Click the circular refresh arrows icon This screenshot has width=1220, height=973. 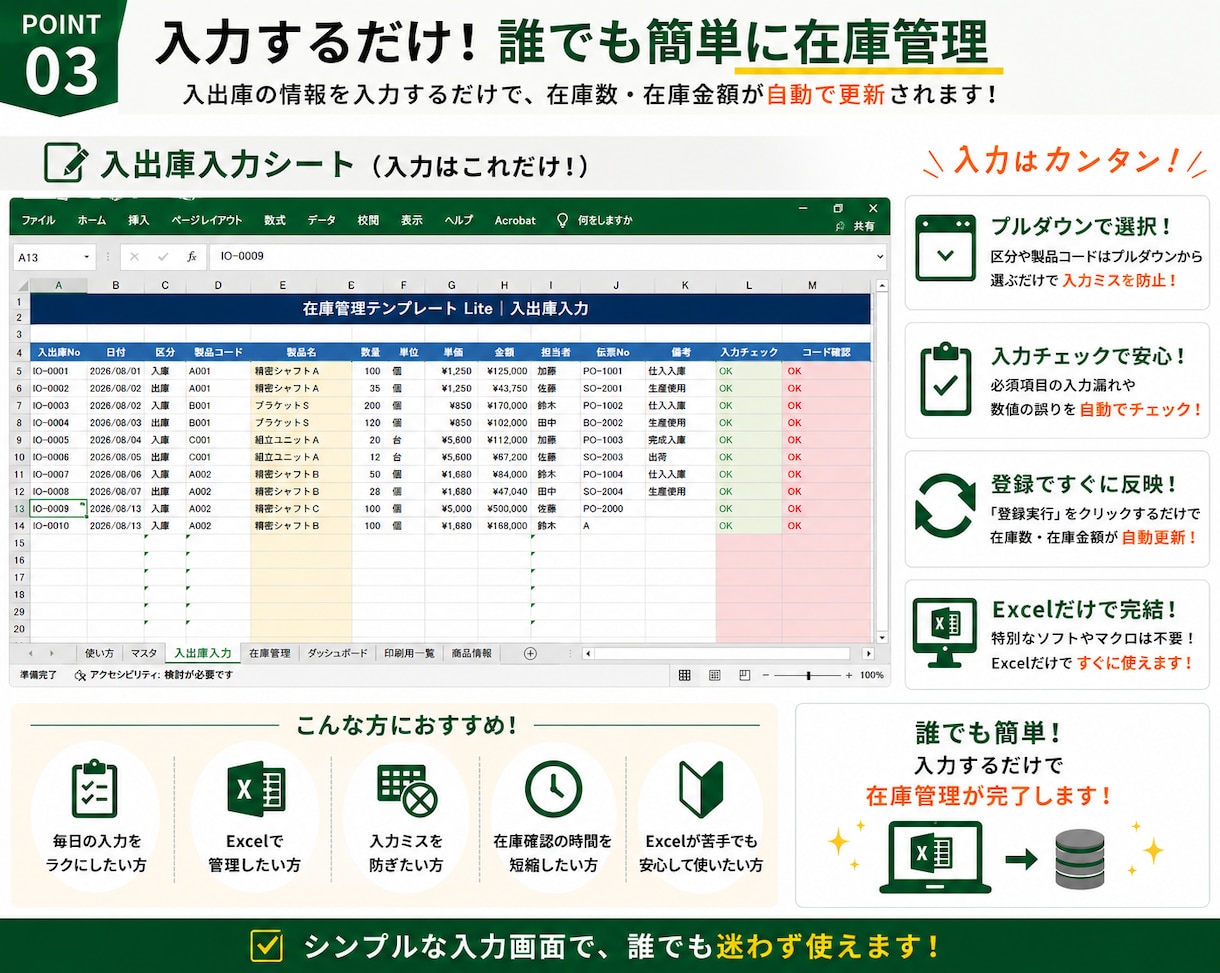(945, 507)
